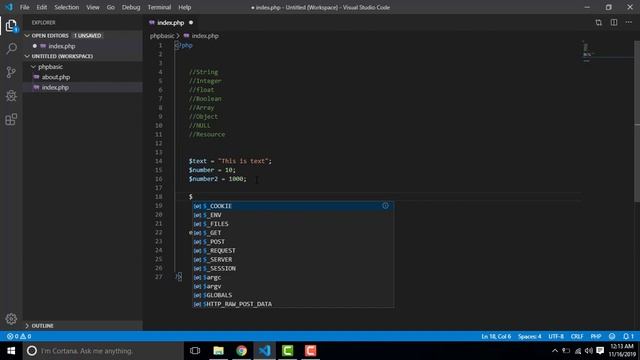Click the Visual Studio Code taskbar icon
640x360 pixels.
pyautogui.click(x=264, y=351)
